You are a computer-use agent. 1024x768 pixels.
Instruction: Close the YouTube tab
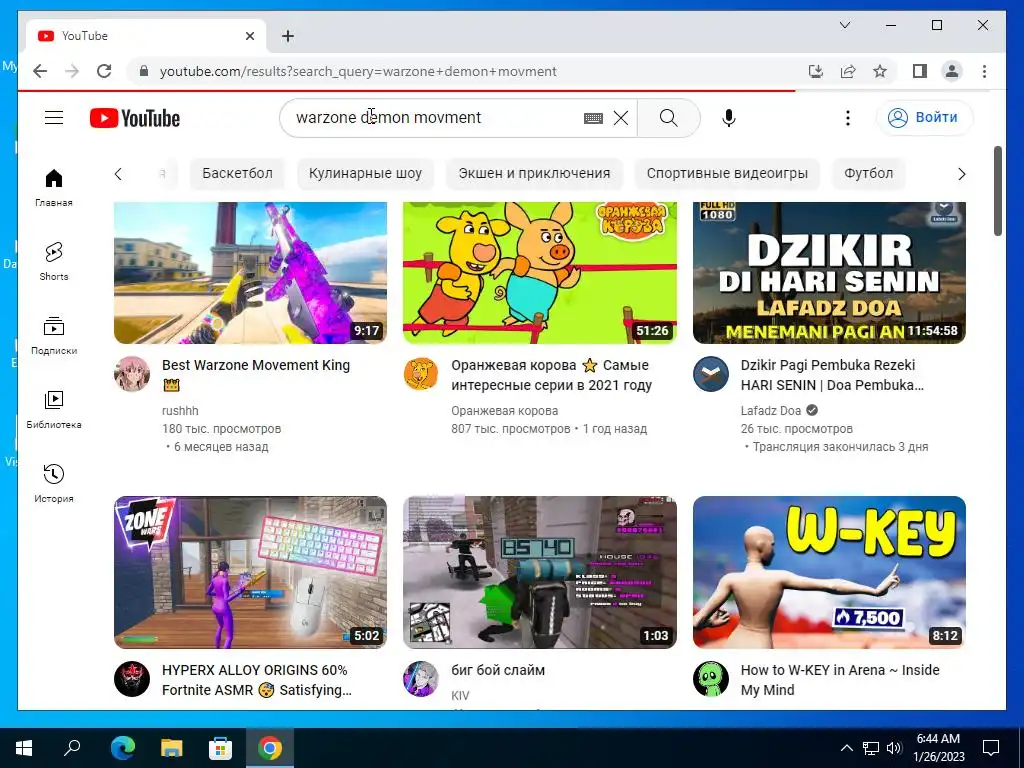pyautogui.click(x=249, y=36)
